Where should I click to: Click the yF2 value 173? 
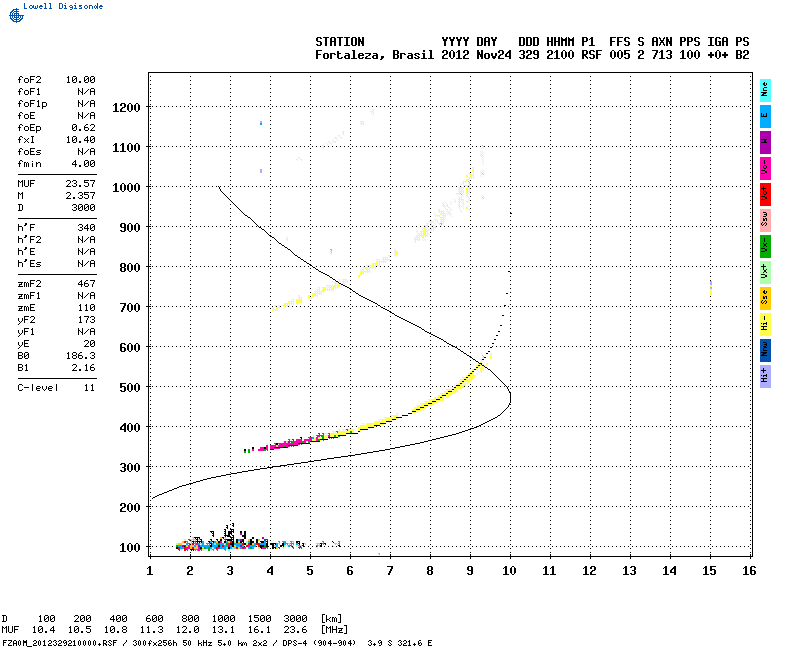tap(86, 320)
